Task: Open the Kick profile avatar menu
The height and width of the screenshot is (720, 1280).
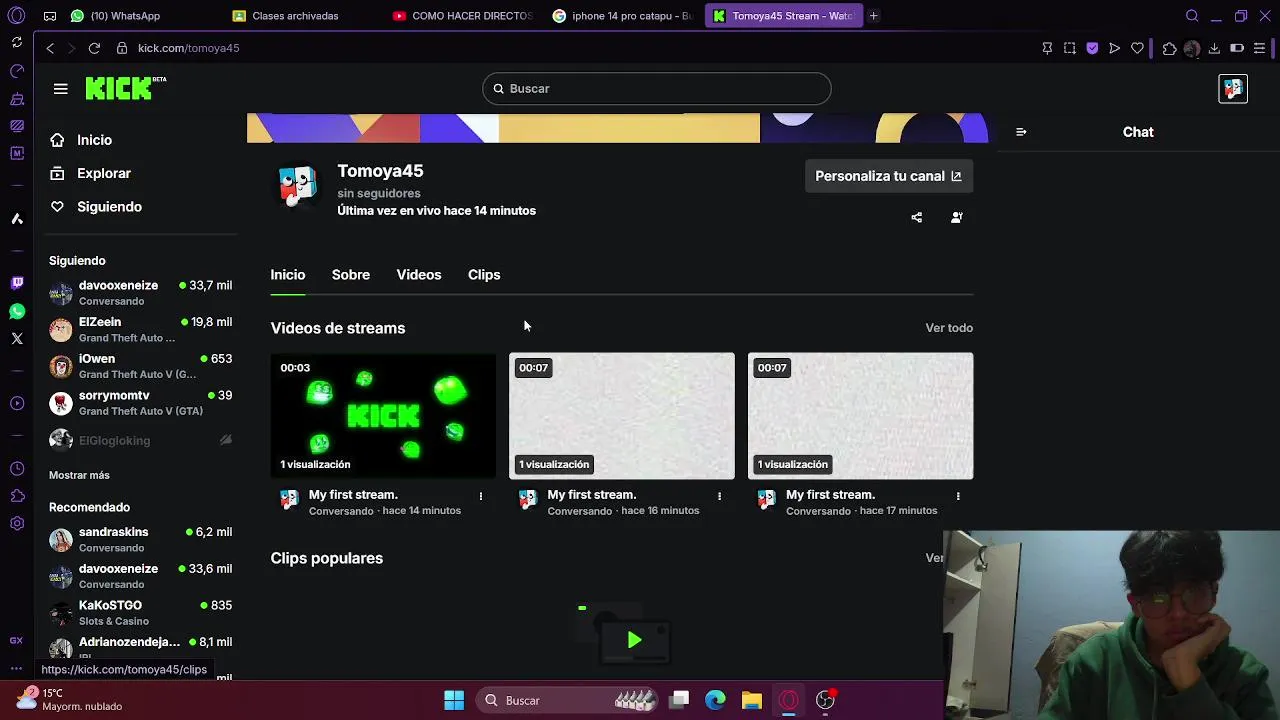Action: (1233, 89)
